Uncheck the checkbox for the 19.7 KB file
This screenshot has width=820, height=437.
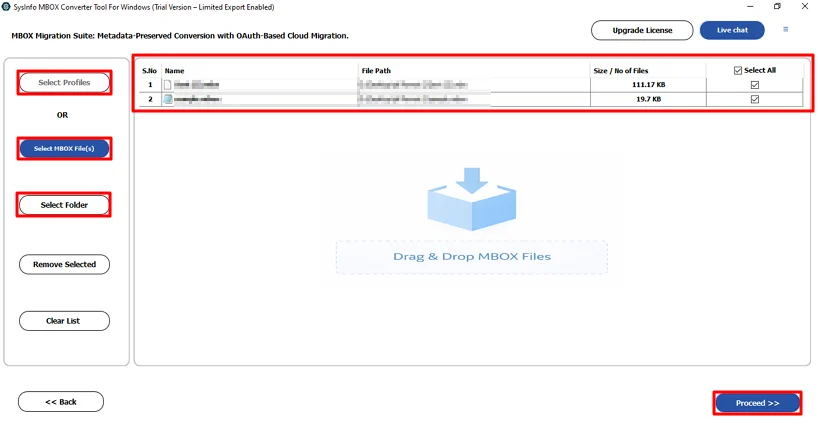click(755, 99)
